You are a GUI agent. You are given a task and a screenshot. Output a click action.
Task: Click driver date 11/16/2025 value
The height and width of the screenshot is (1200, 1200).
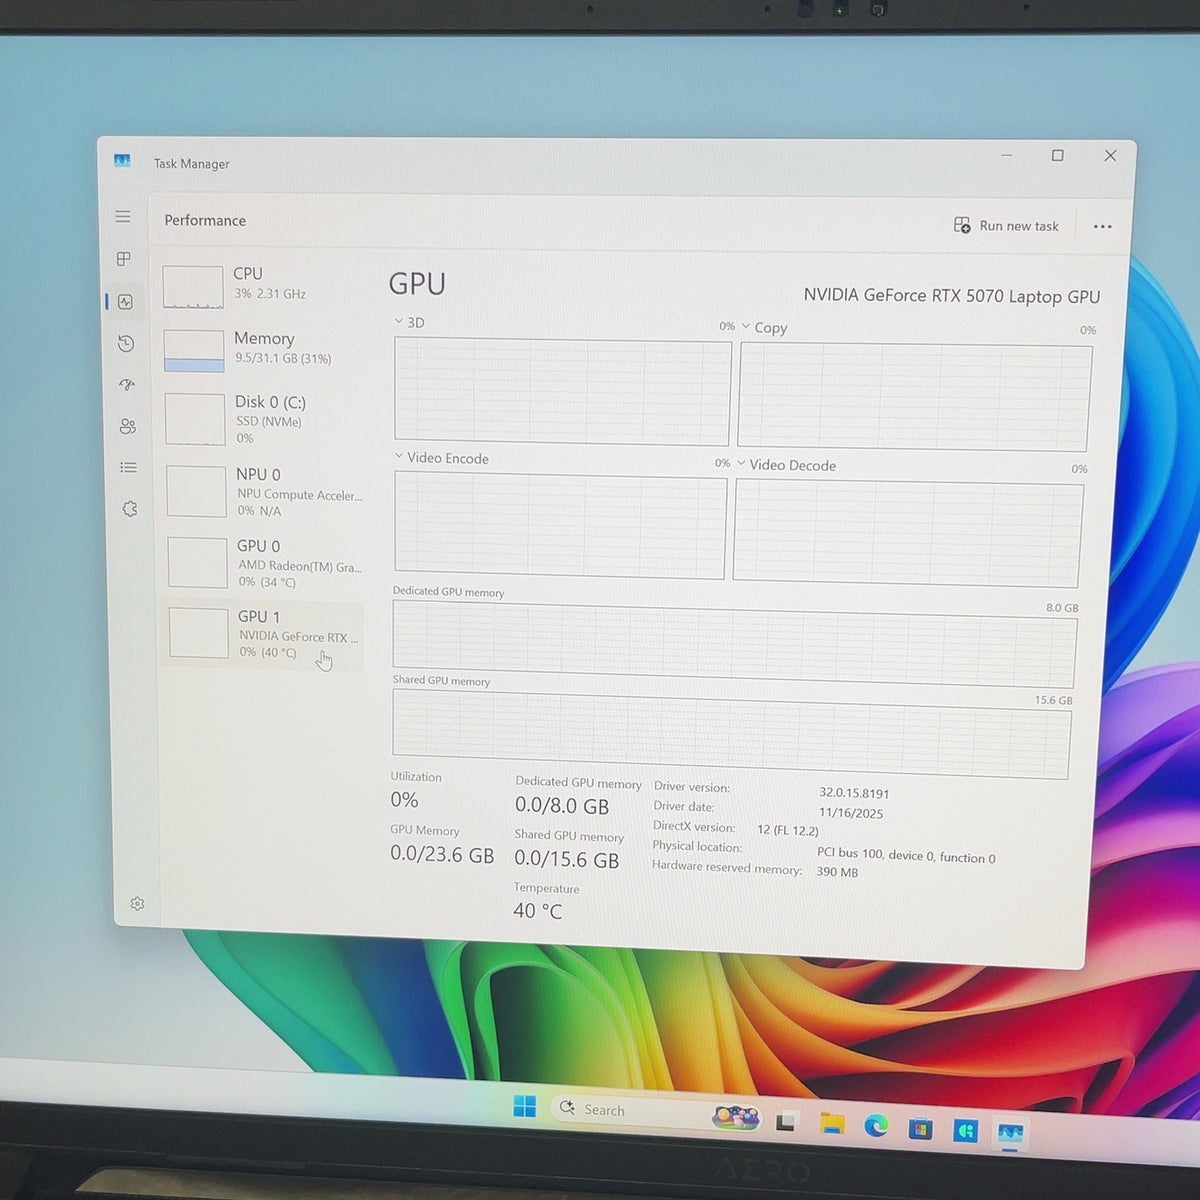pos(851,813)
